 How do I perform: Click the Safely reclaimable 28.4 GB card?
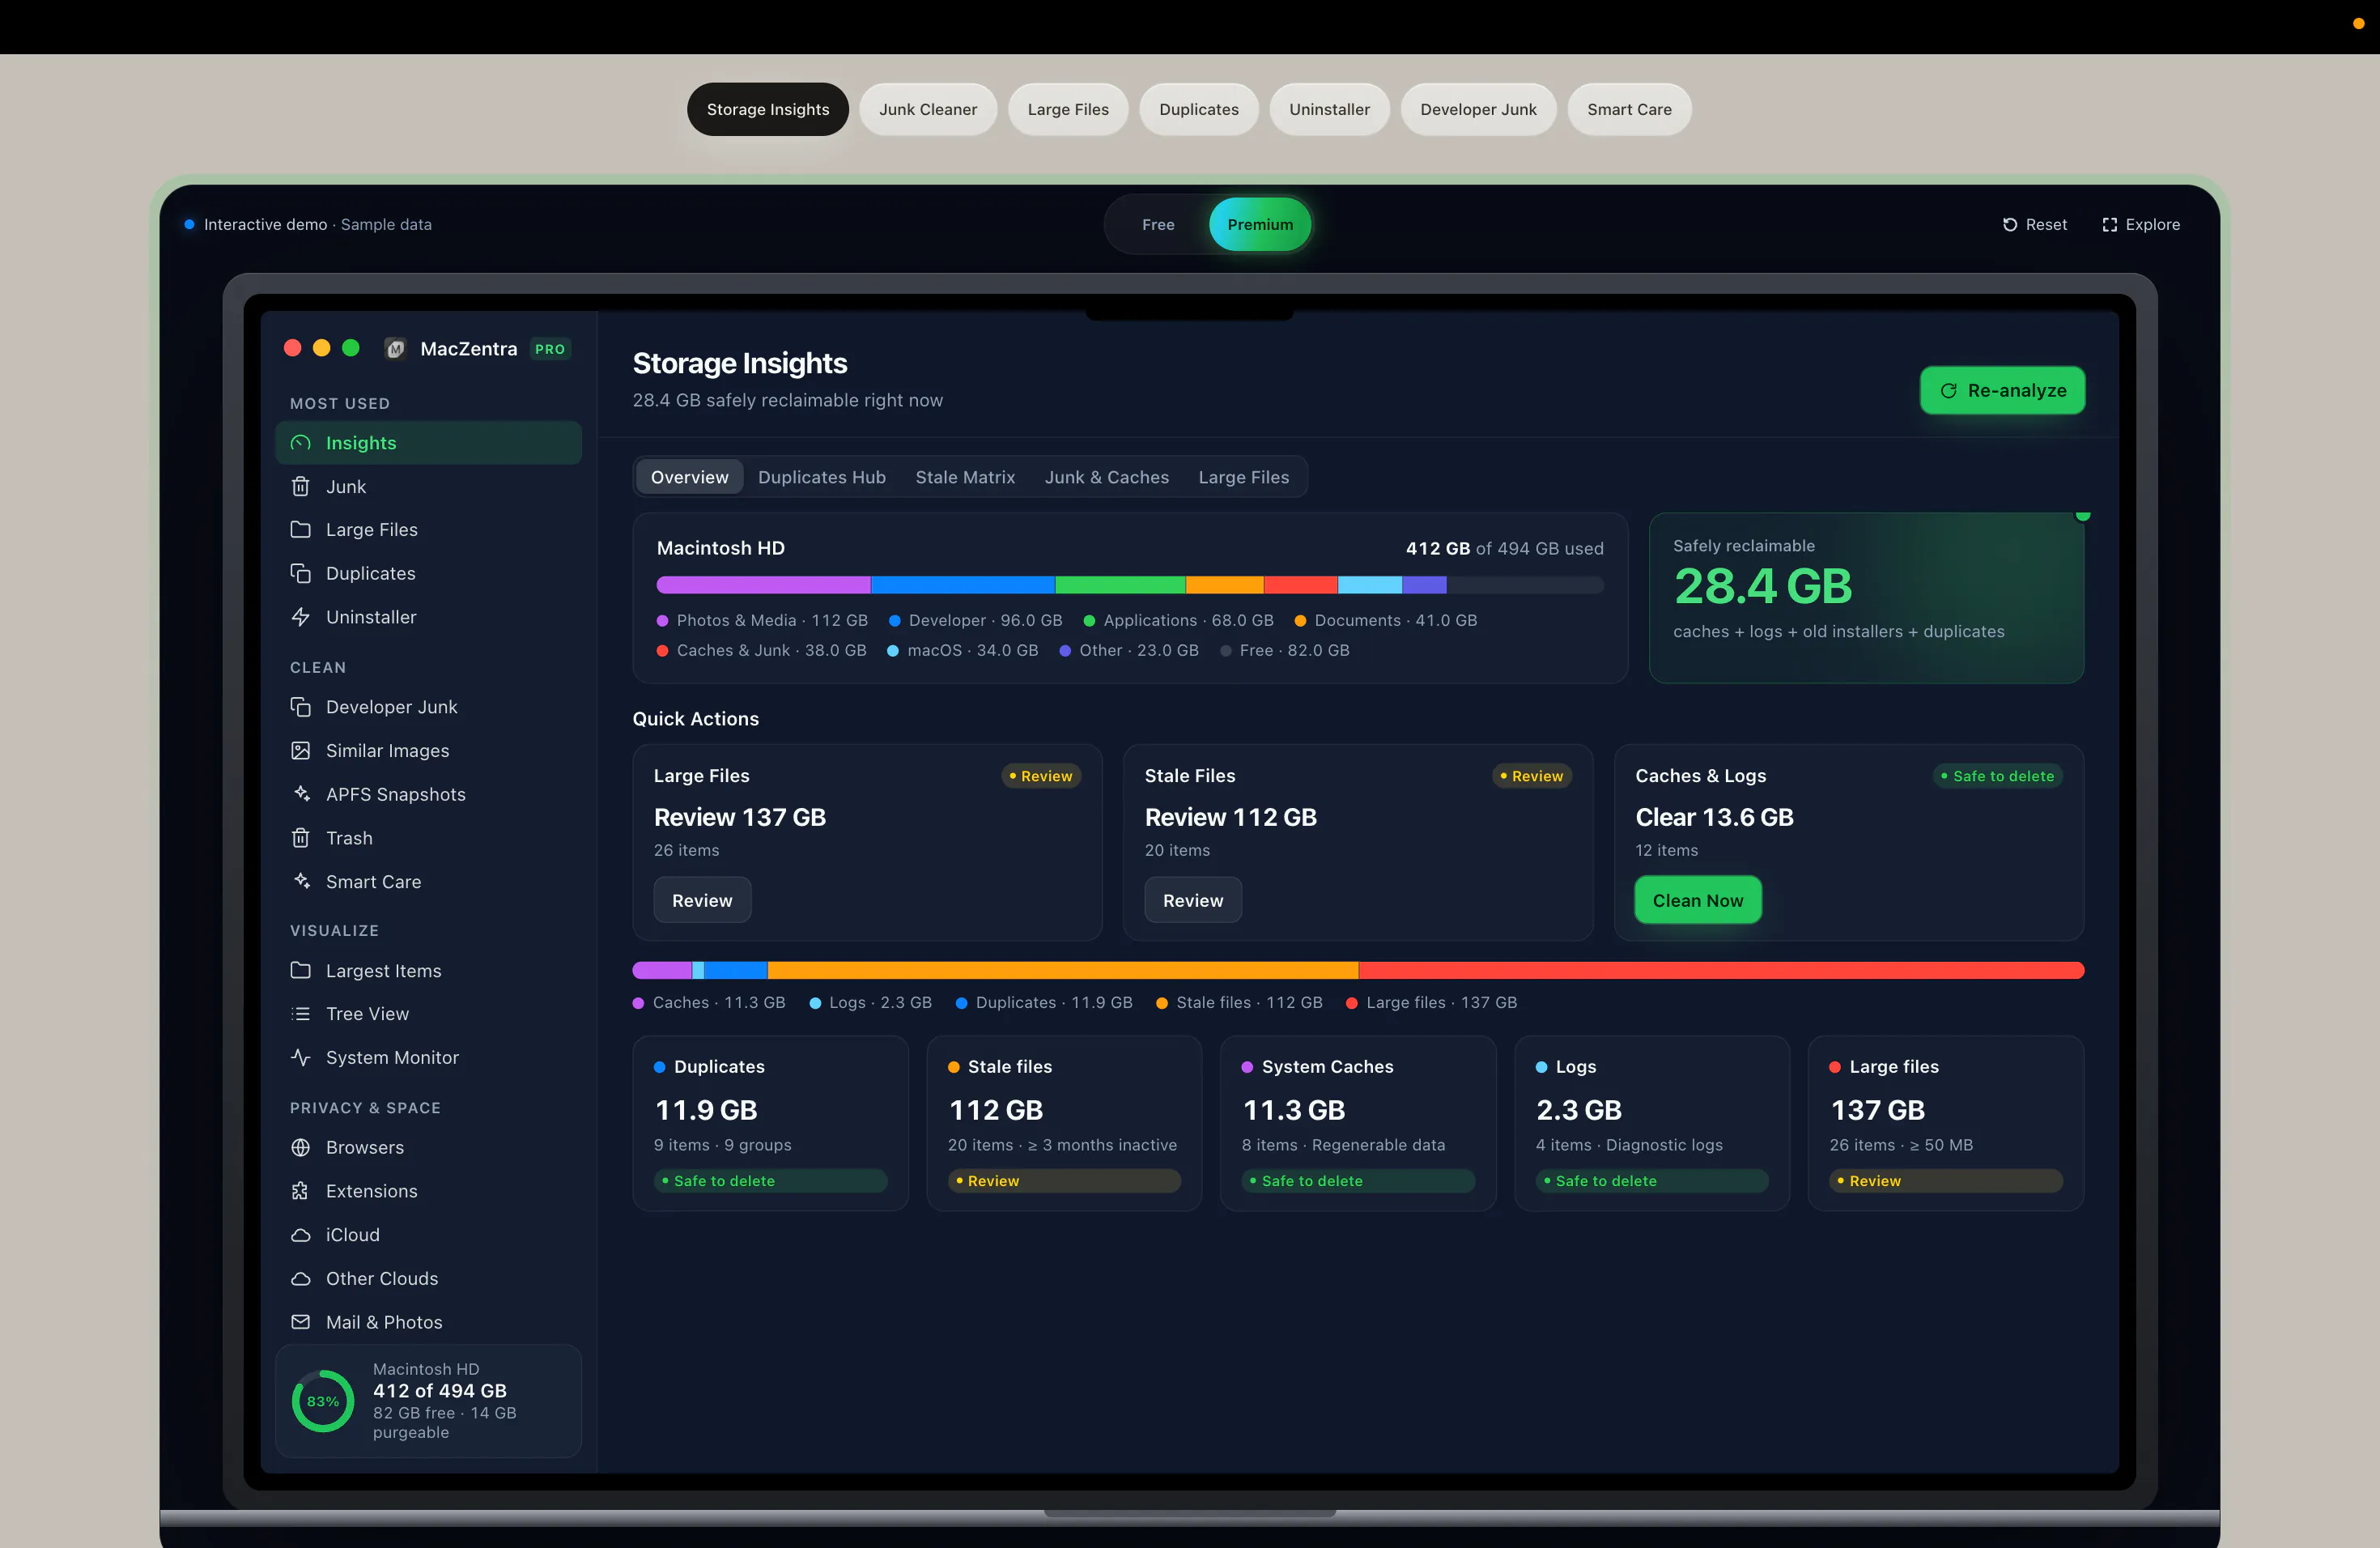1866,598
